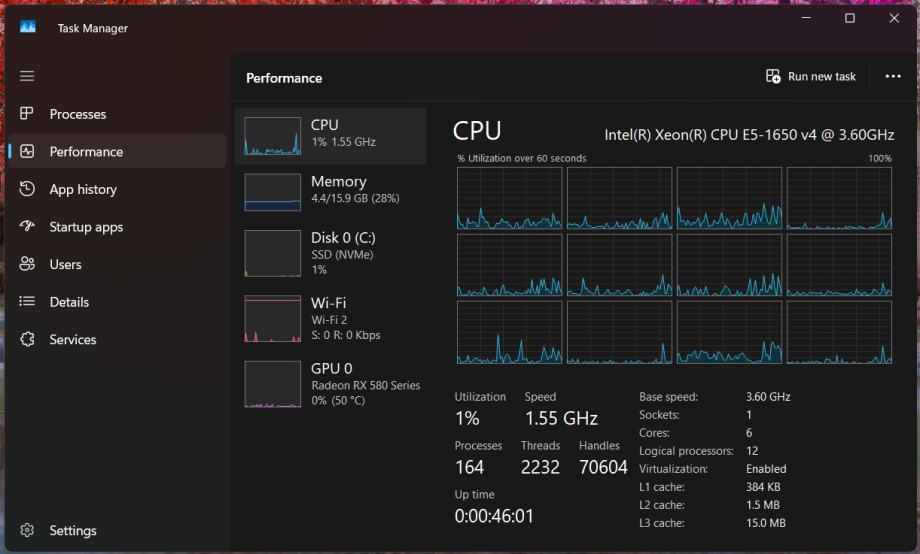Click the first logical processor graph

[510, 198]
